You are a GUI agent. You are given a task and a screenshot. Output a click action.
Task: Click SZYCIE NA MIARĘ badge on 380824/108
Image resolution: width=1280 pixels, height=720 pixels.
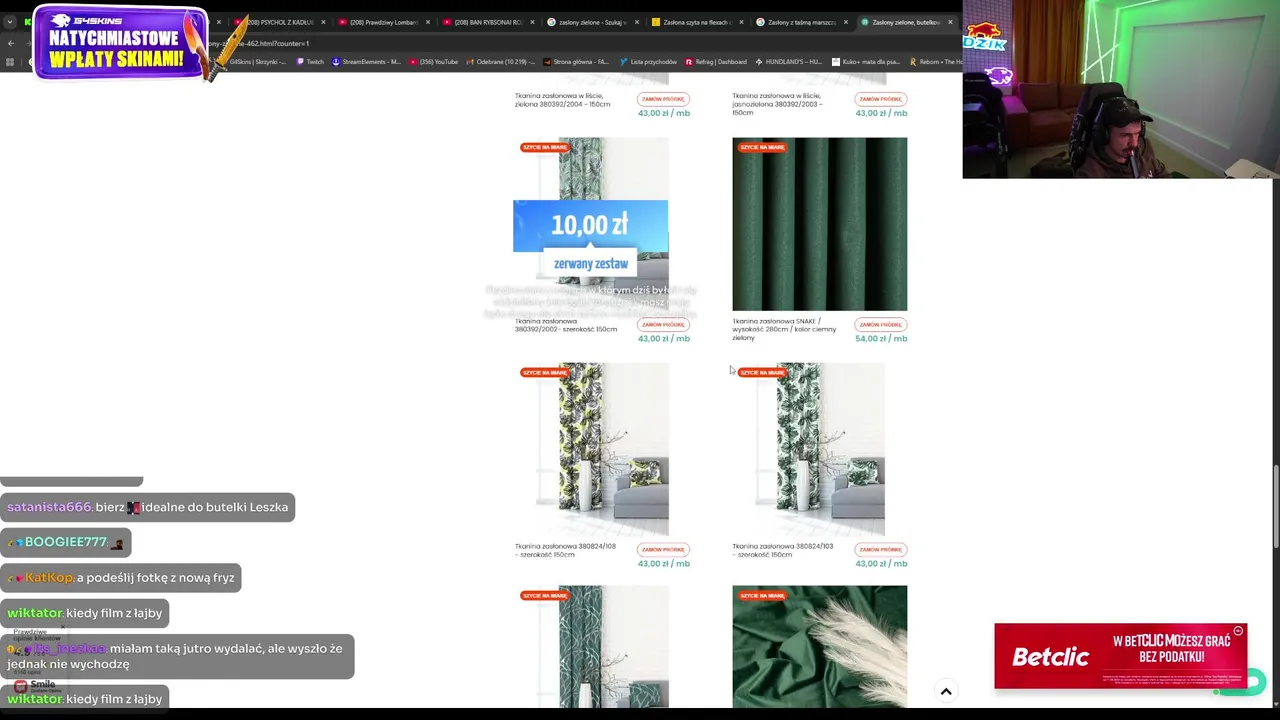tap(545, 372)
